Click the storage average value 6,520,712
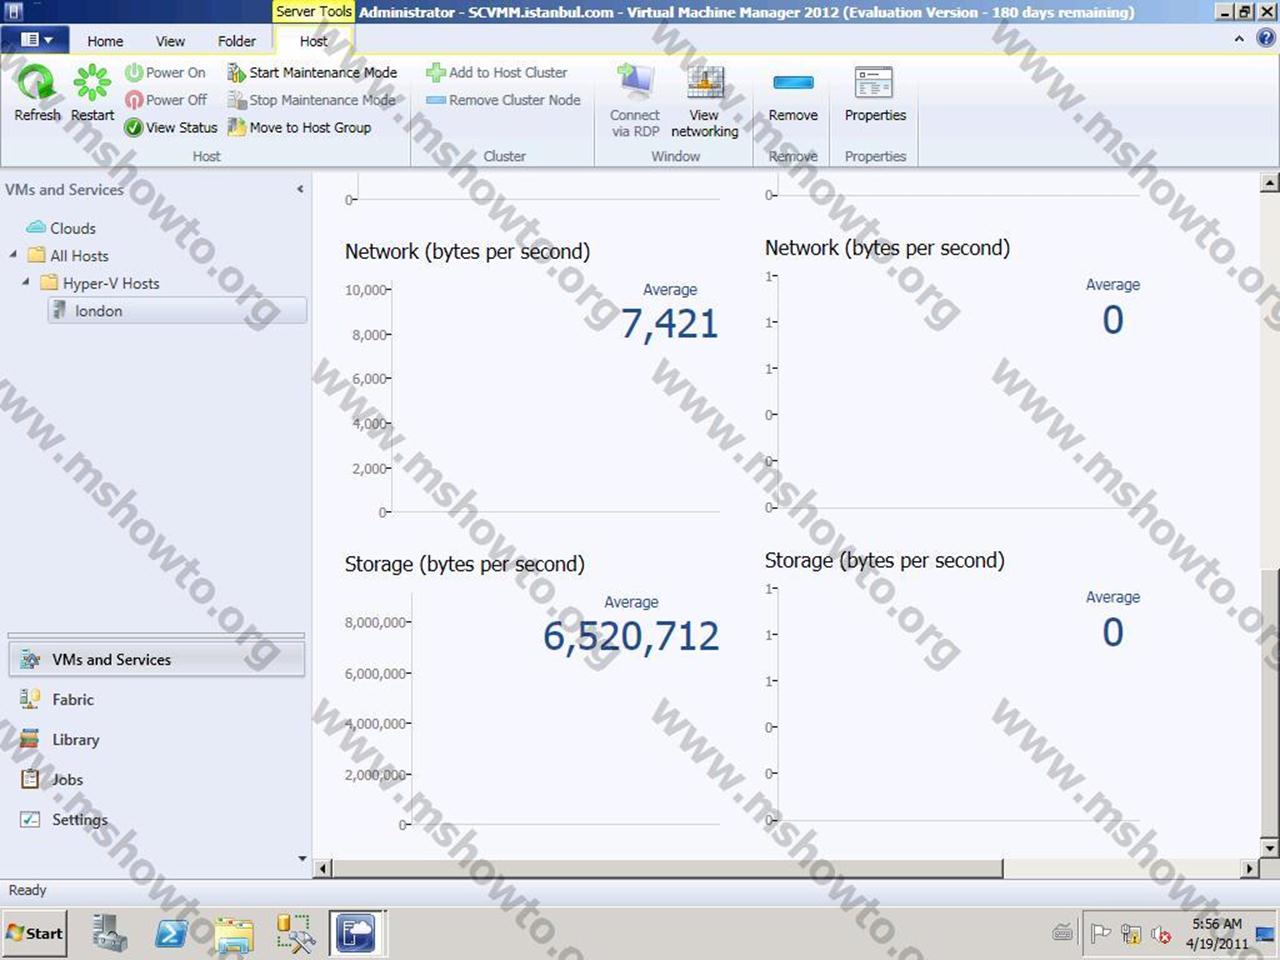Image resolution: width=1280 pixels, height=960 pixels. point(631,636)
